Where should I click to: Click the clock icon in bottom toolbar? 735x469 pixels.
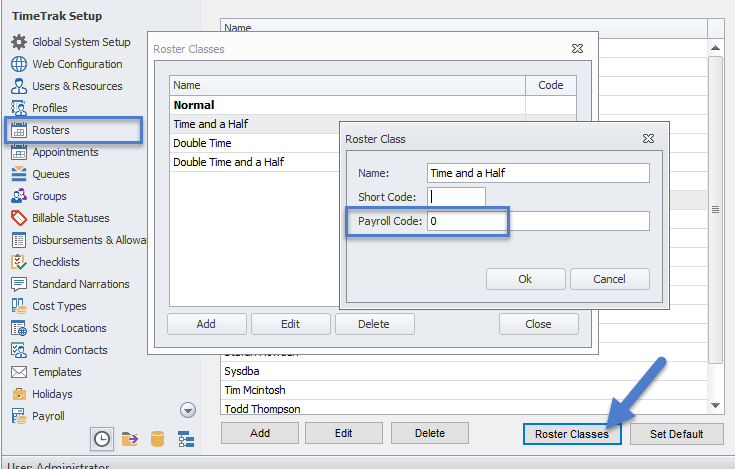coord(102,438)
